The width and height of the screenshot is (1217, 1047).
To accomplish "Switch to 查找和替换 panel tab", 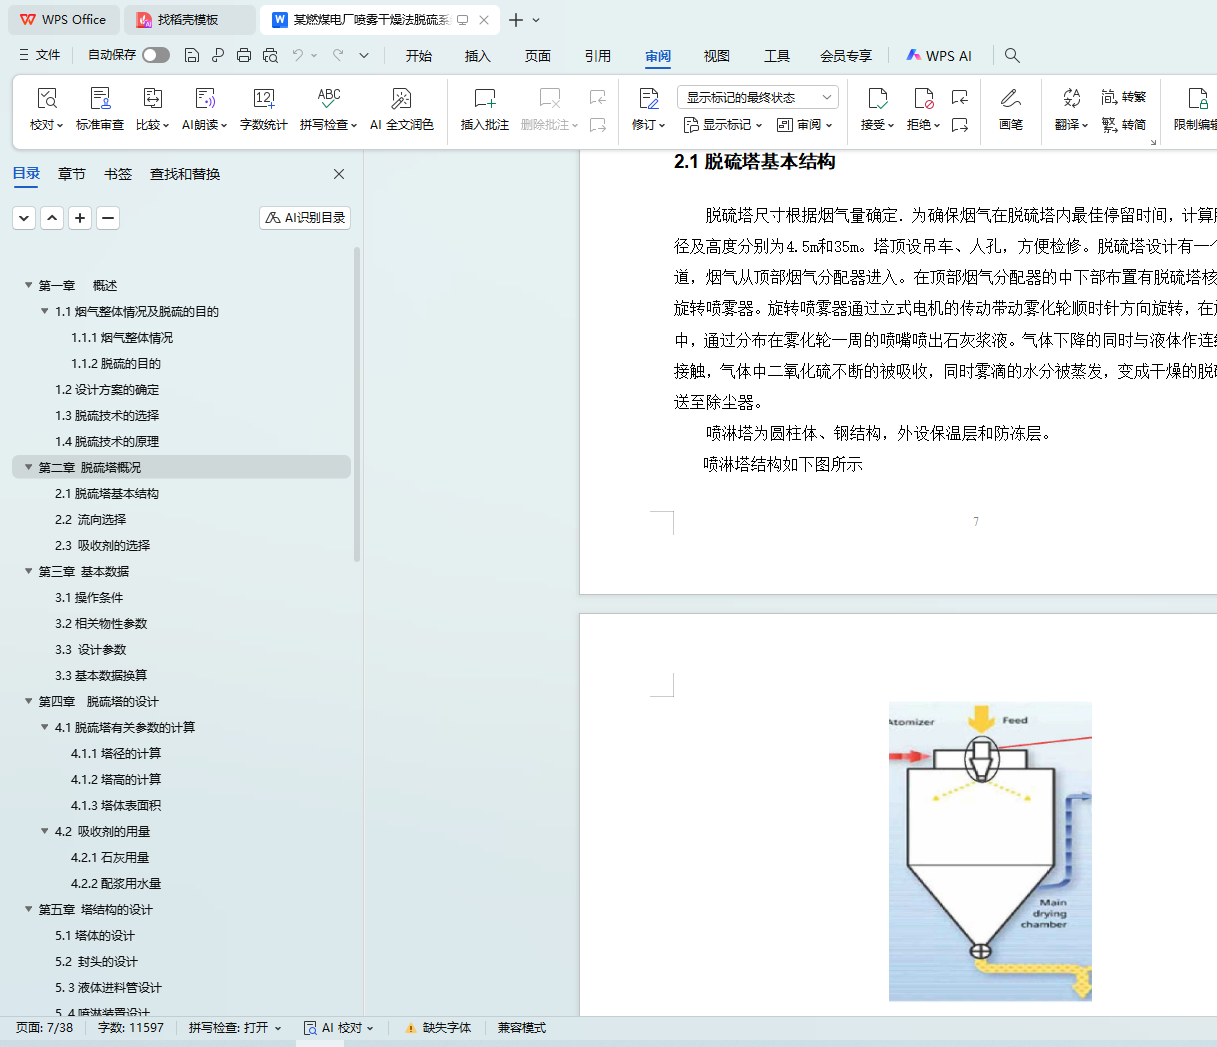I will point(185,174).
